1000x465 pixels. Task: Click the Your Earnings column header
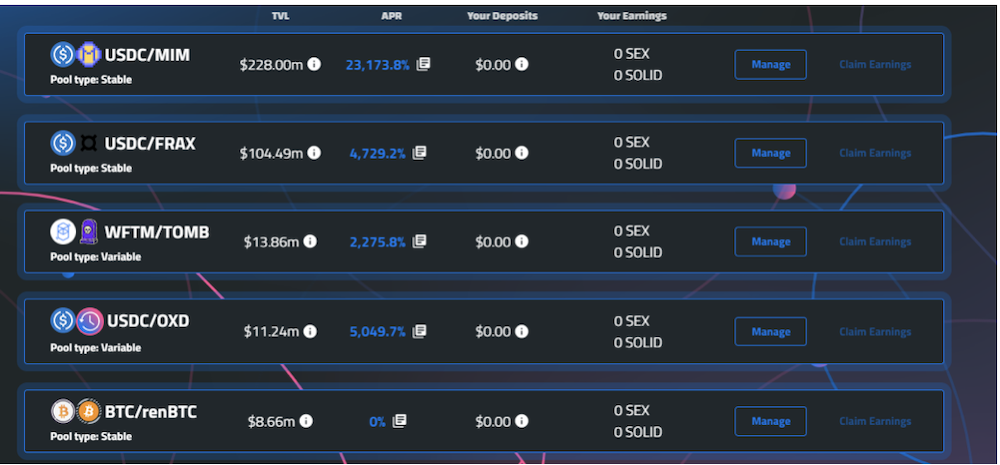(x=632, y=16)
